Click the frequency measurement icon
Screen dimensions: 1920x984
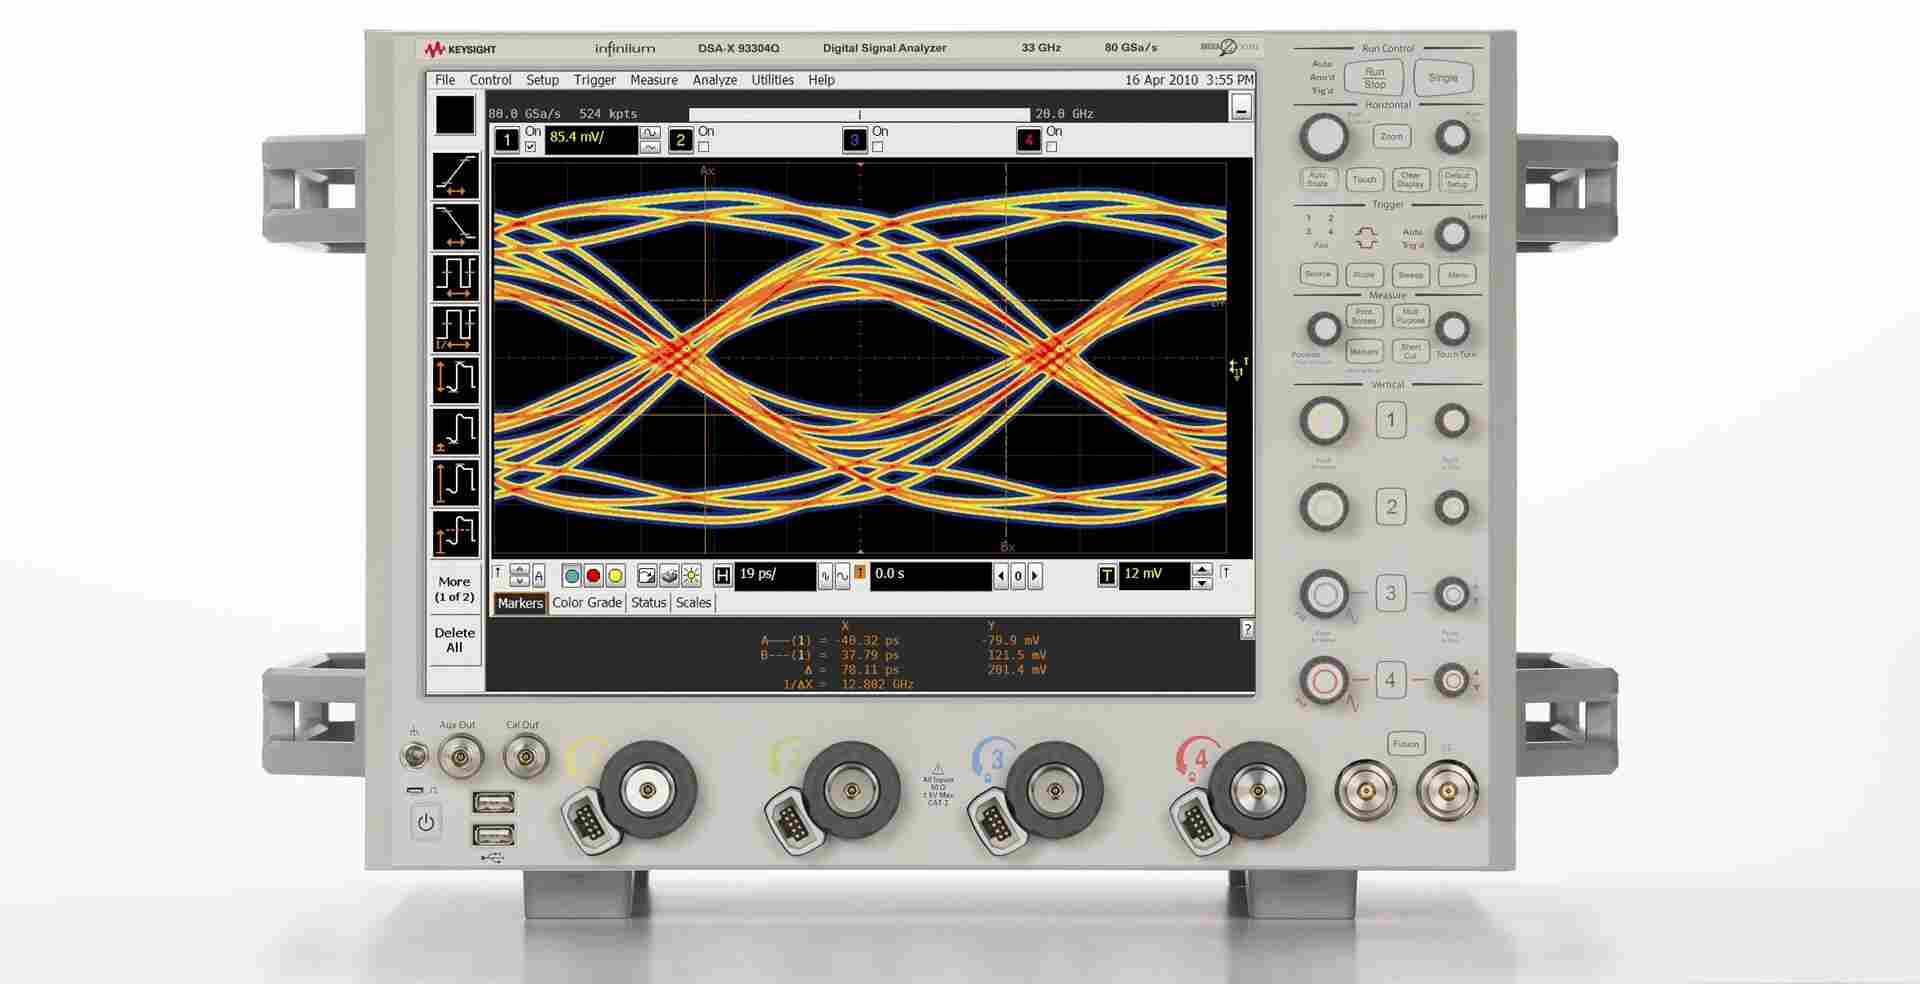coord(455,328)
